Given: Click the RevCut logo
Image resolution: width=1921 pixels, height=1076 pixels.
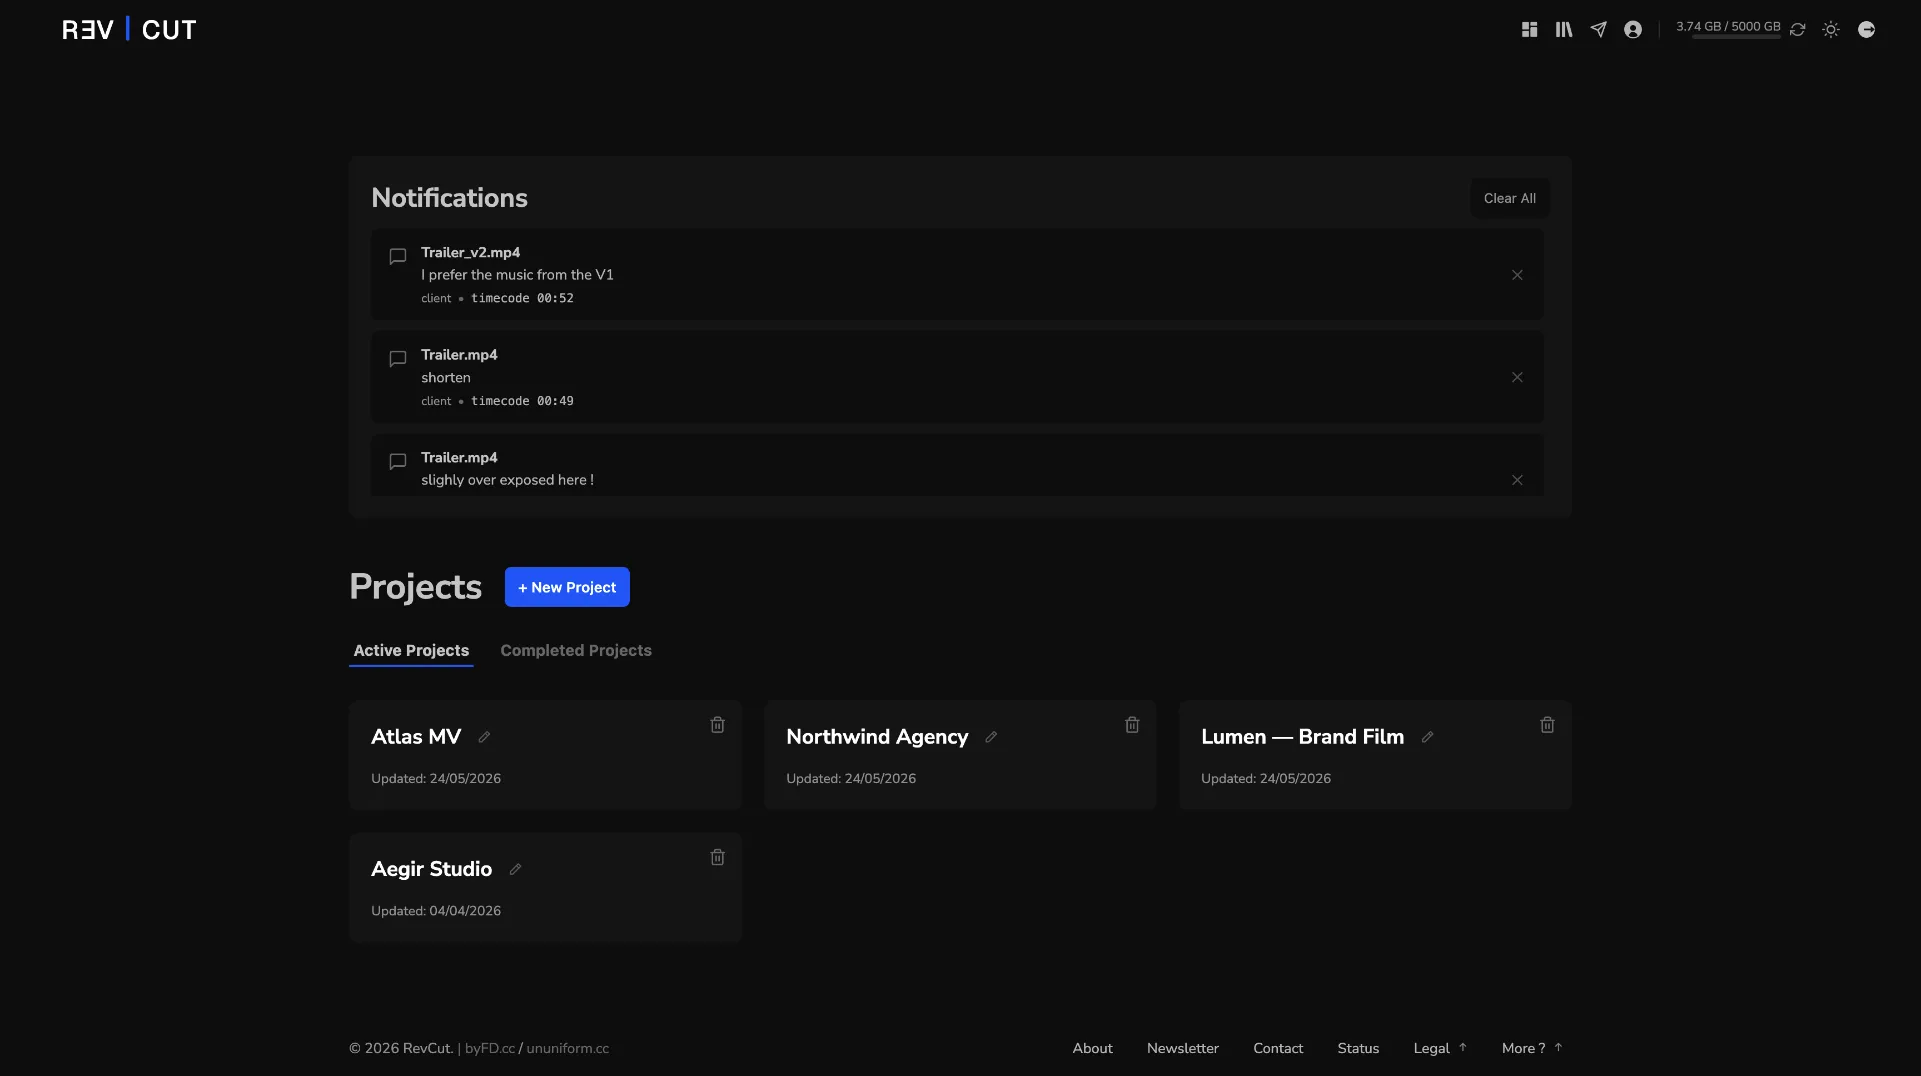Looking at the screenshot, I should pos(129,30).
